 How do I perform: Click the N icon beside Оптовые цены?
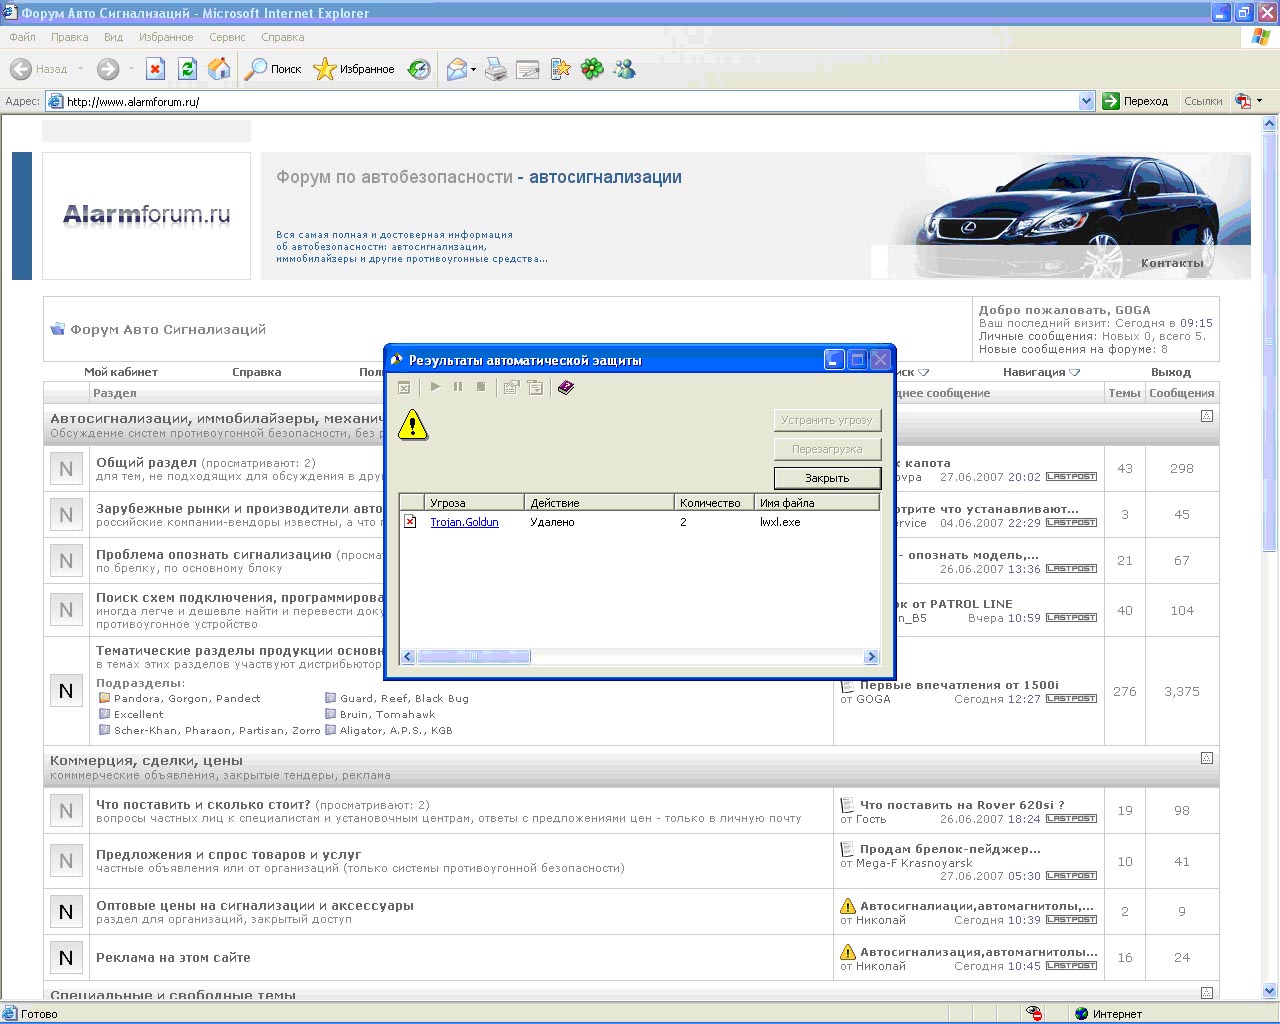(x=66, y=912)
